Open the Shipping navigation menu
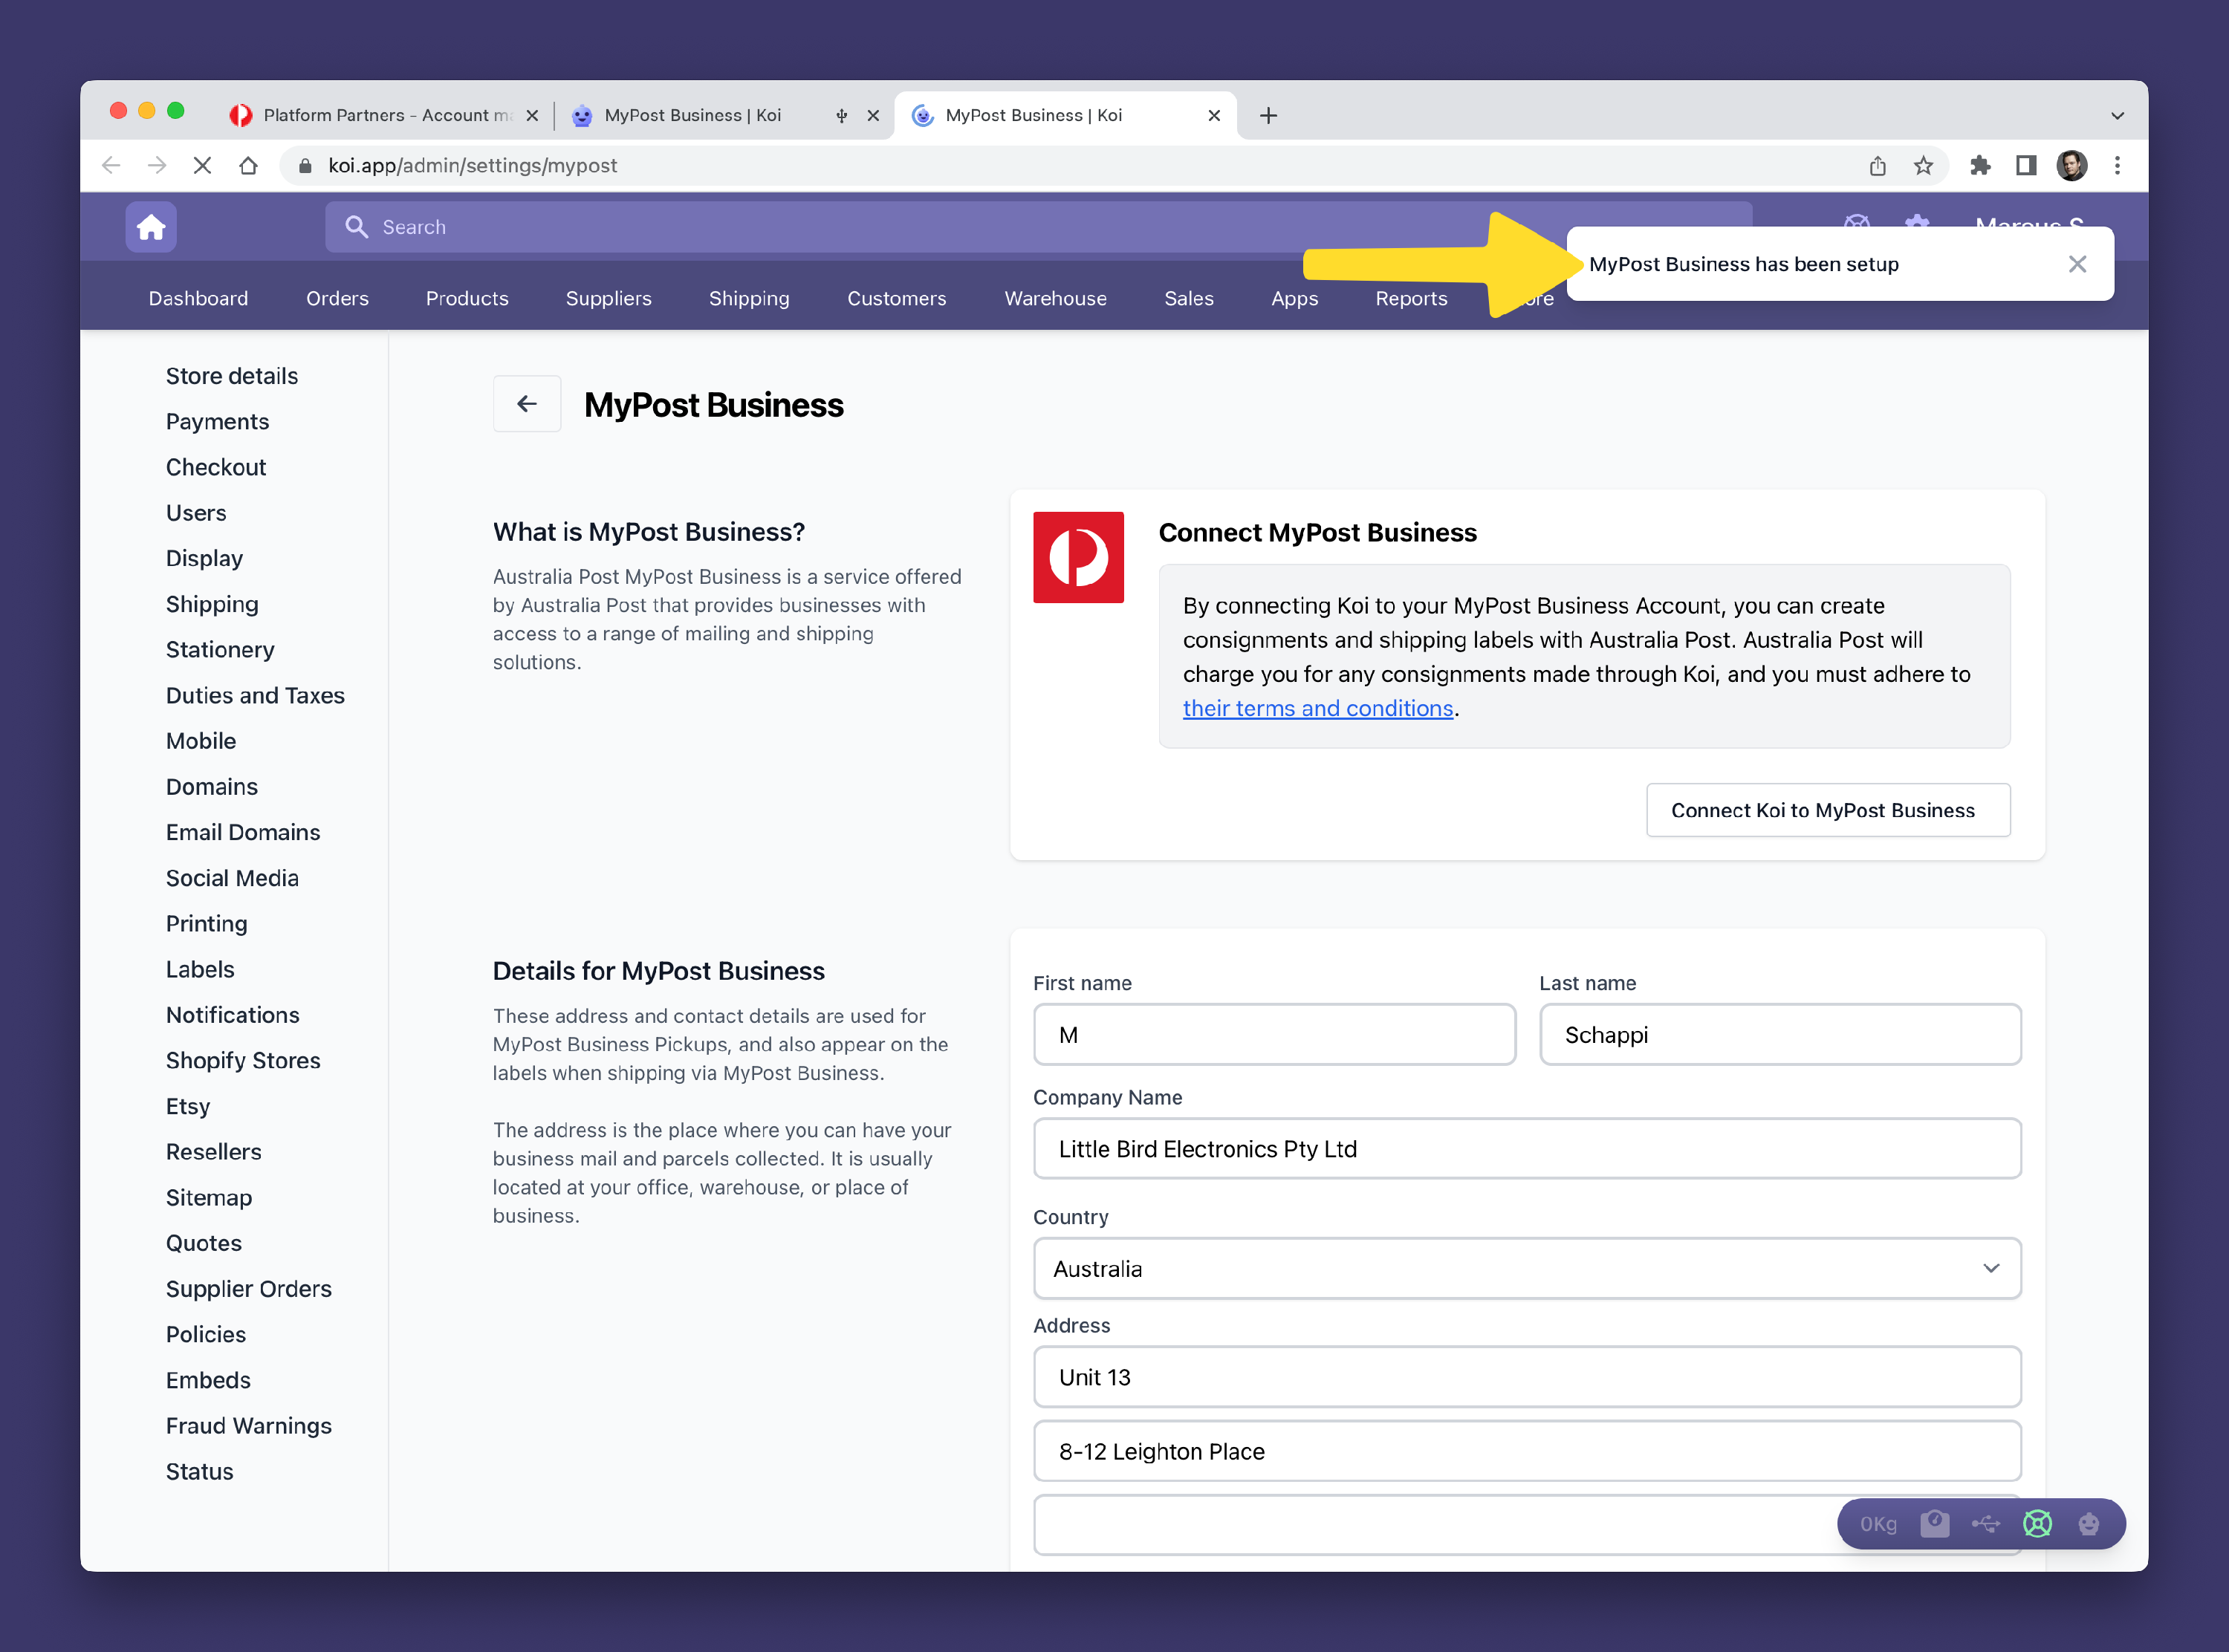2229x1652 pixels. tap(748, 298)
